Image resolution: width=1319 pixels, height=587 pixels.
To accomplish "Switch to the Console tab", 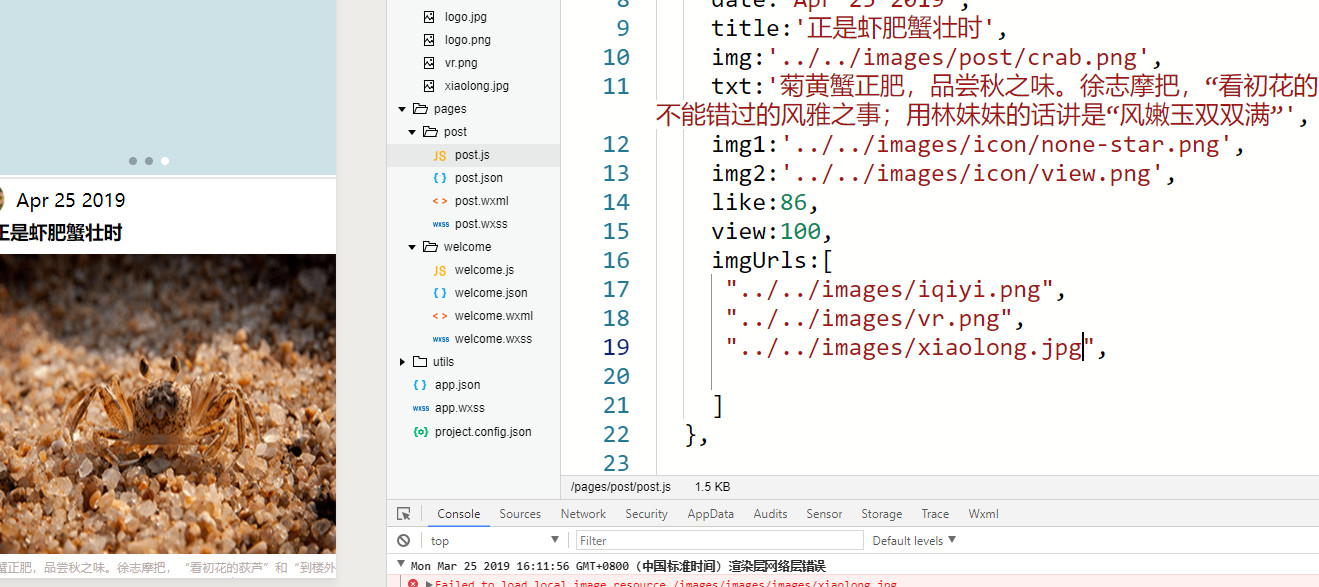I will click(x=458, y=514).
